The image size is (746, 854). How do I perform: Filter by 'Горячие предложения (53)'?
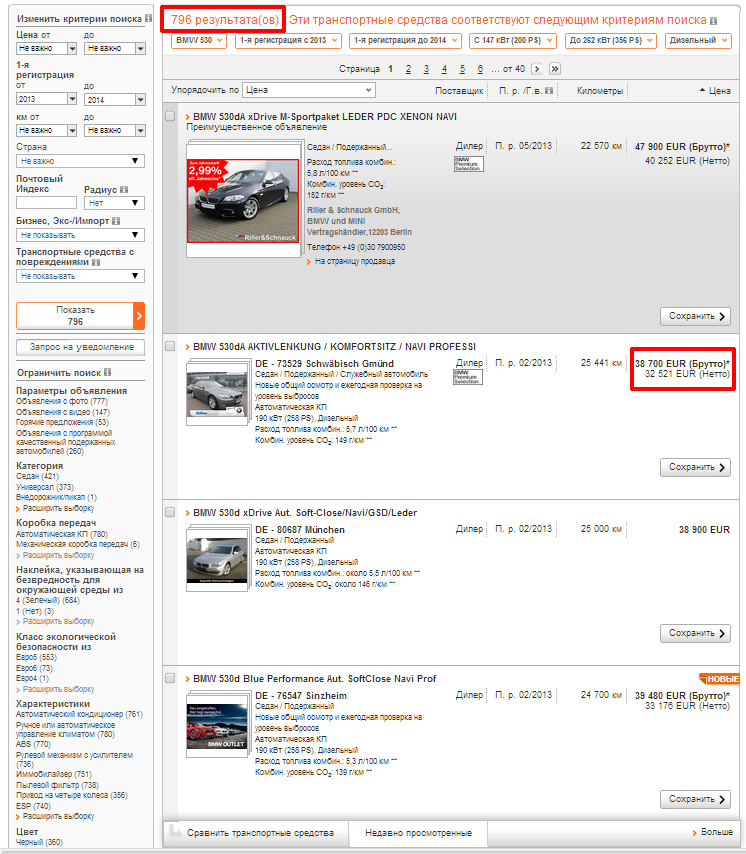(62, 422)
